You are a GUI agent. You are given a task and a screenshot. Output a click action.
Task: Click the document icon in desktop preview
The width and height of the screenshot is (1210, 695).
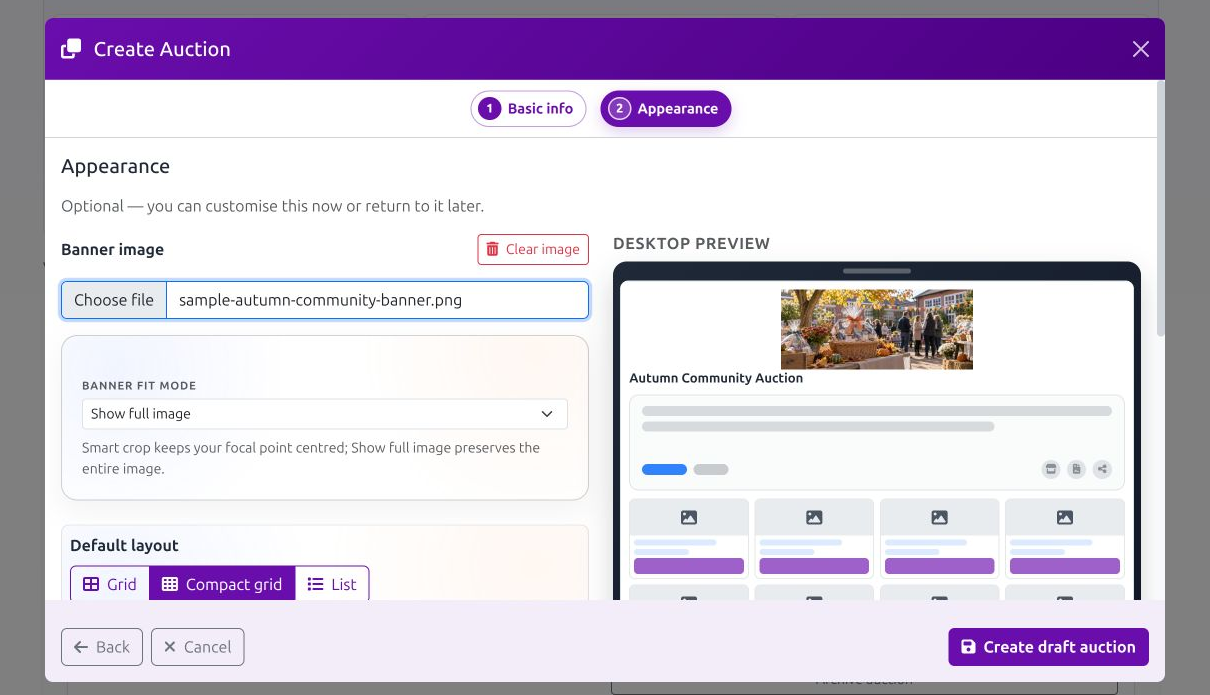click(1076, 469)
